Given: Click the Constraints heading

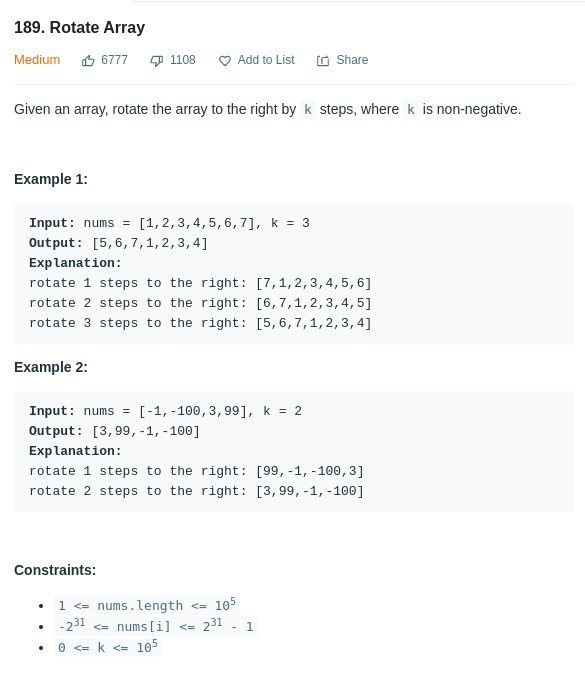Looking at the screenshot, I should coord(55,570).
